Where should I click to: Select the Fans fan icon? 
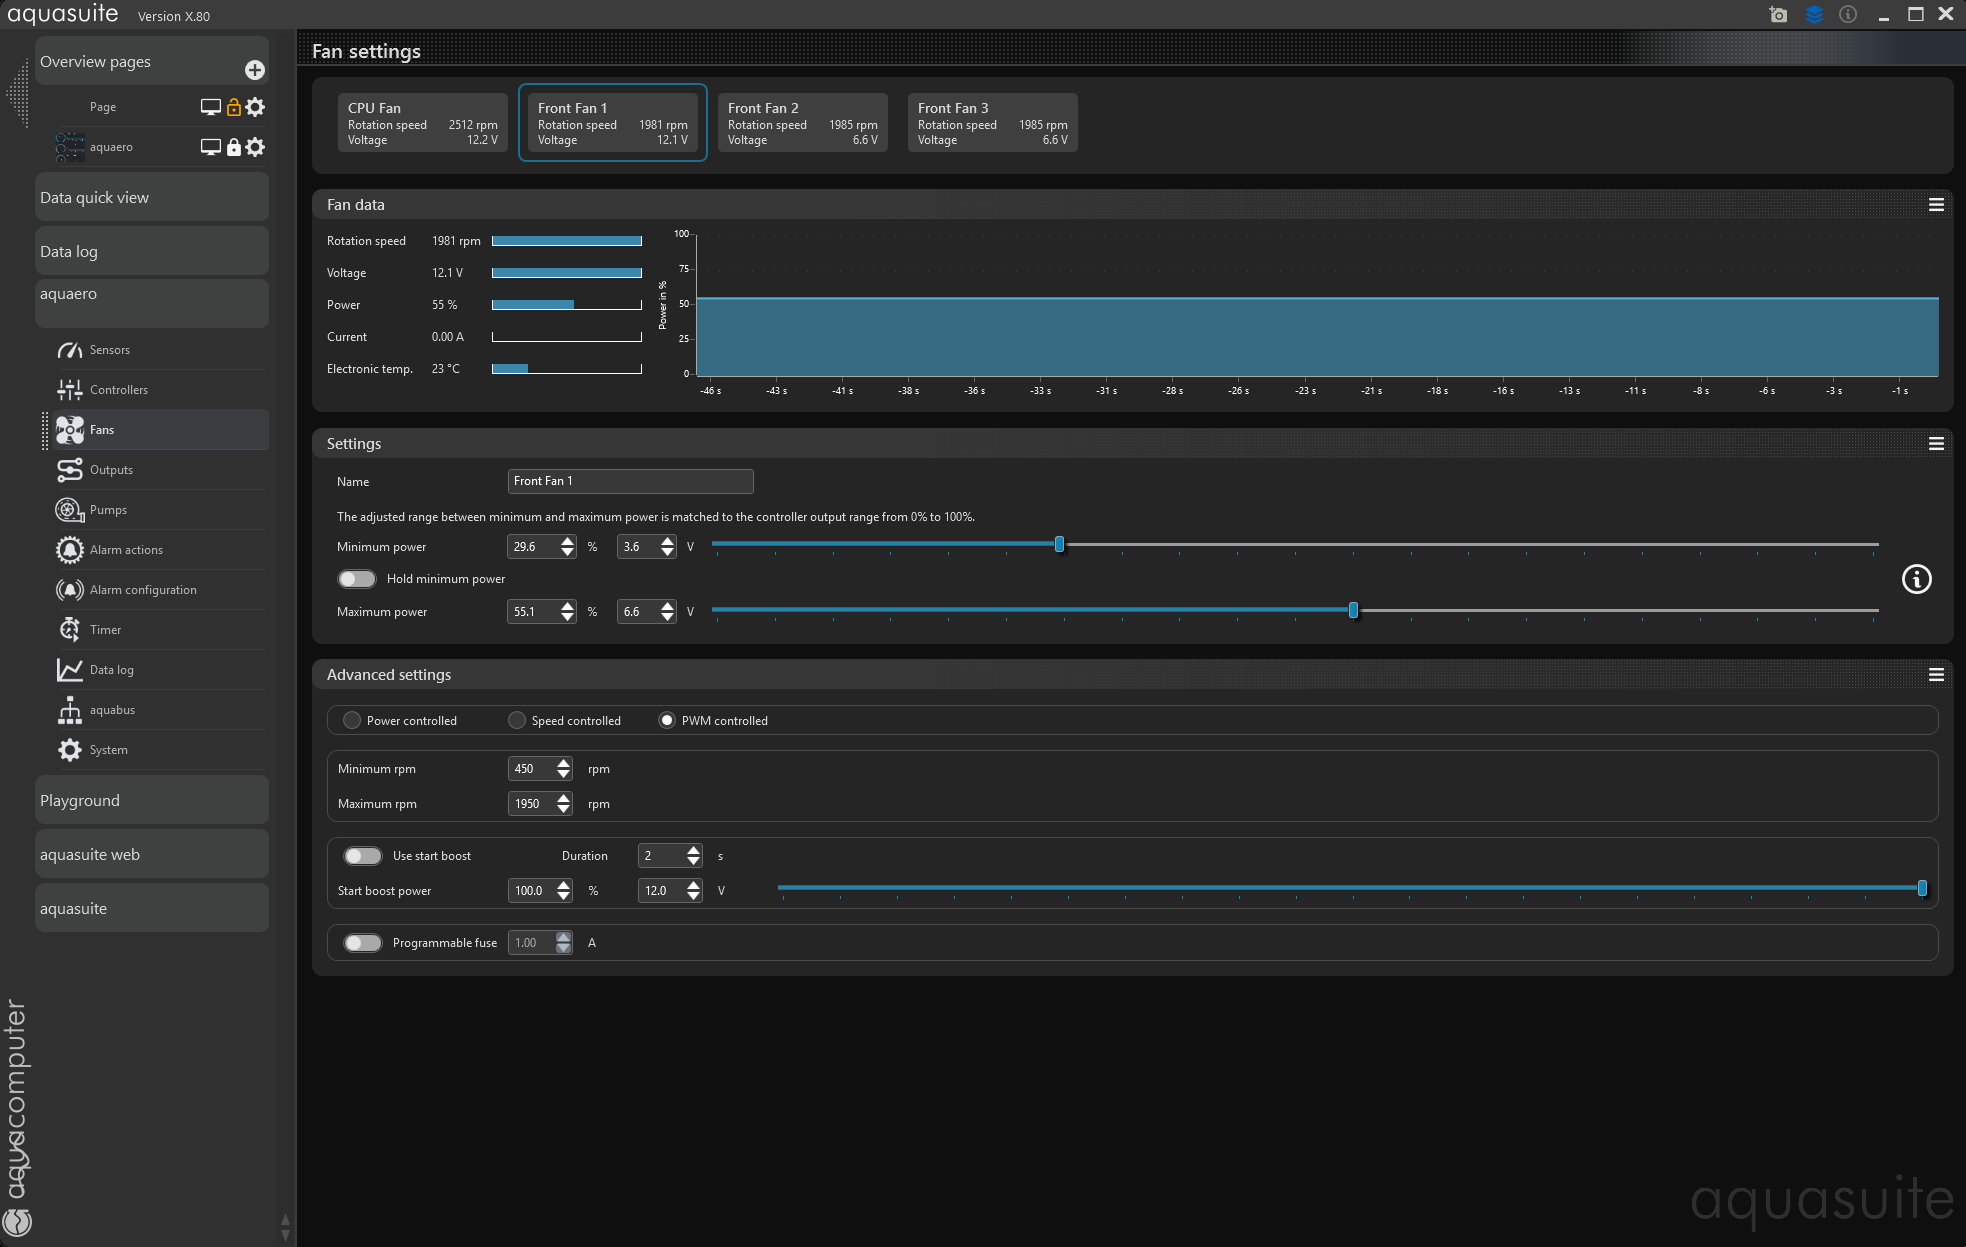click(x=69, y=430)
